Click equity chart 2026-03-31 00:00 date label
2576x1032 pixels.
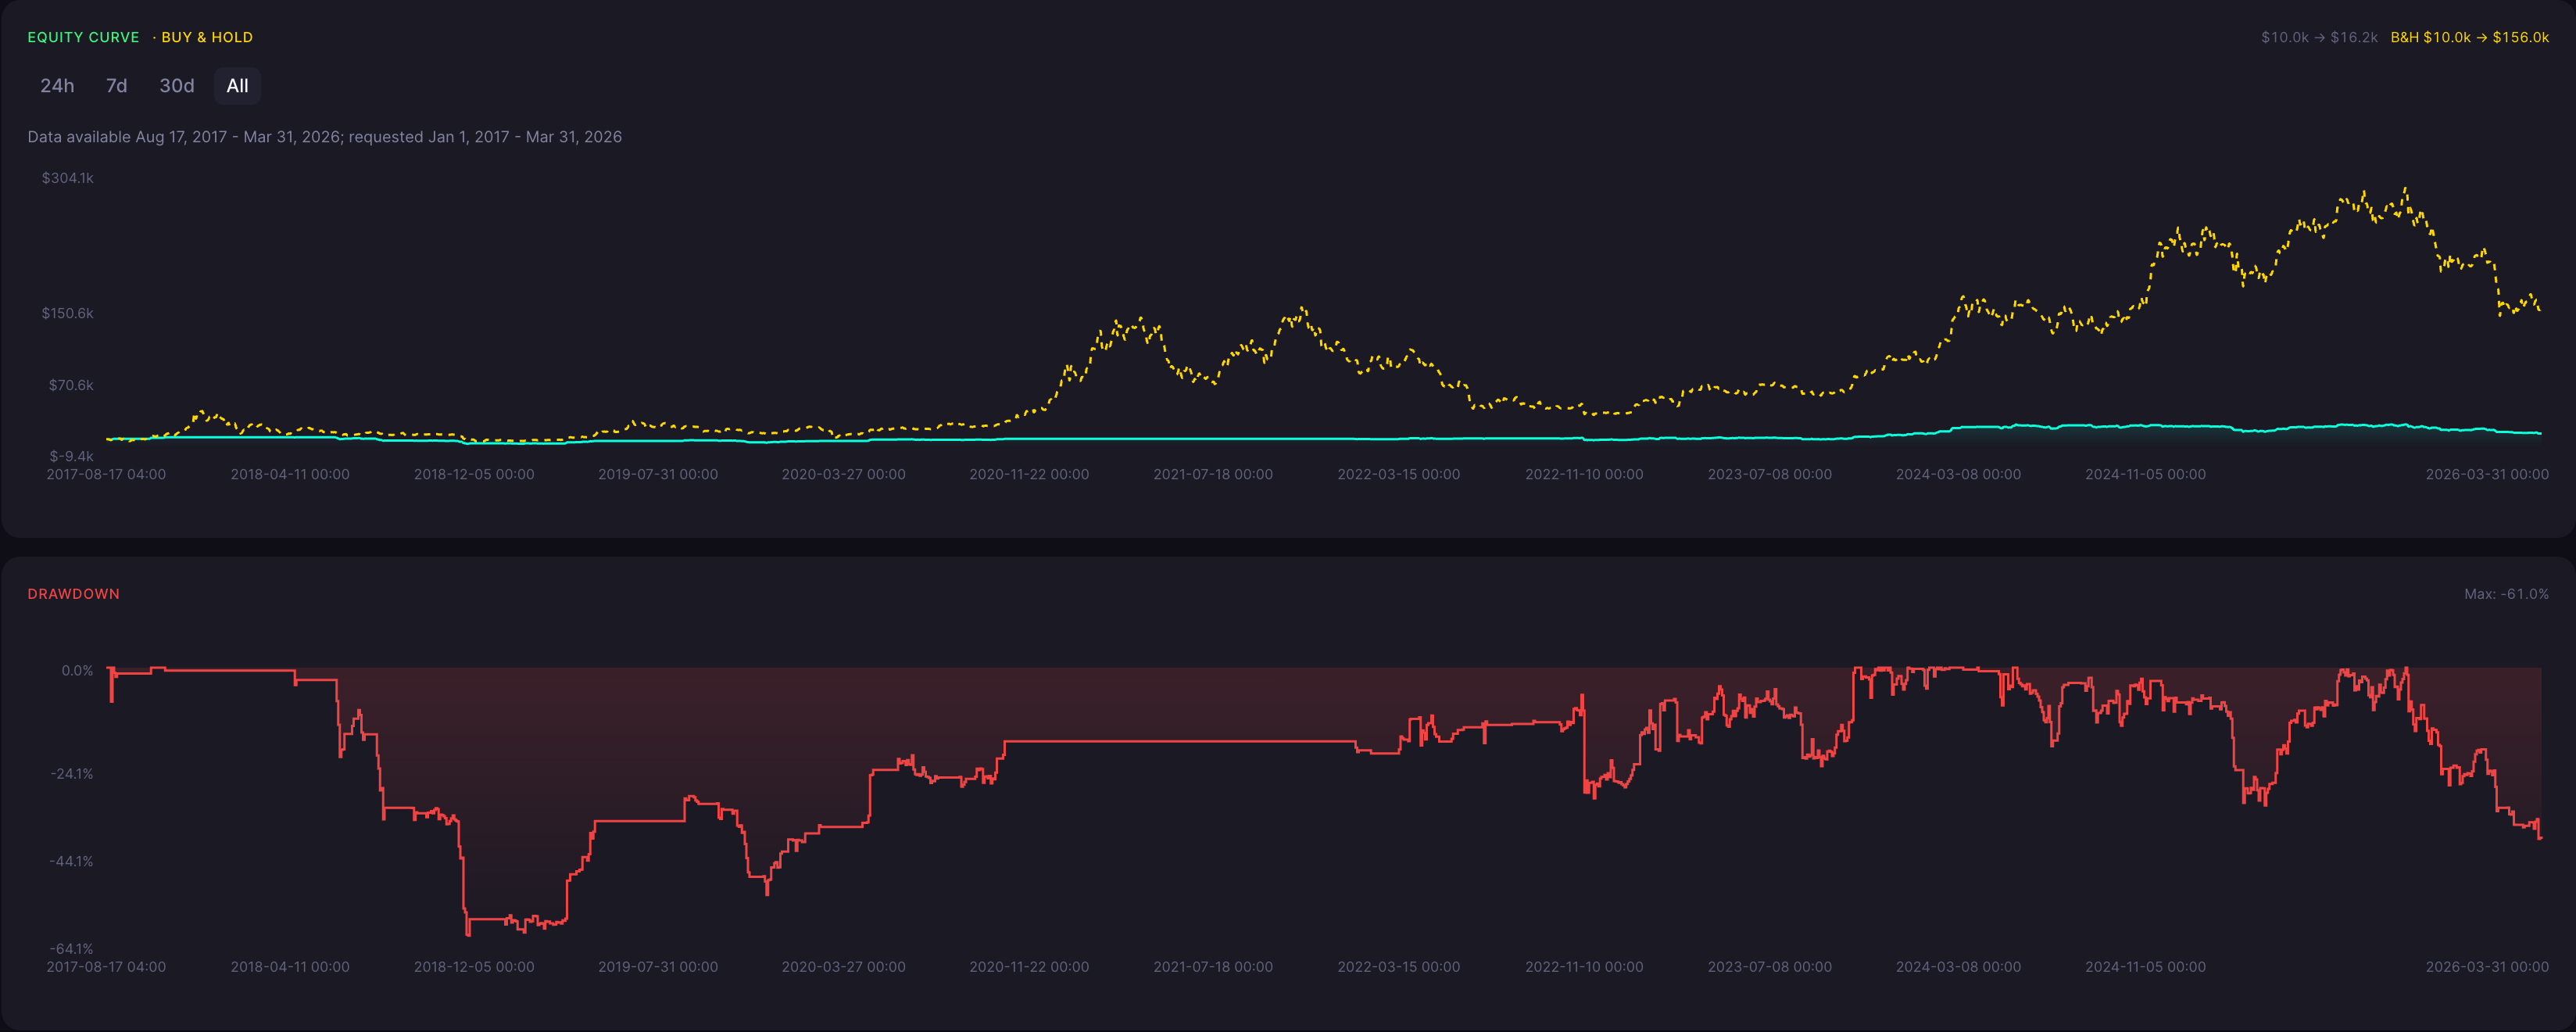(2487, 474)
